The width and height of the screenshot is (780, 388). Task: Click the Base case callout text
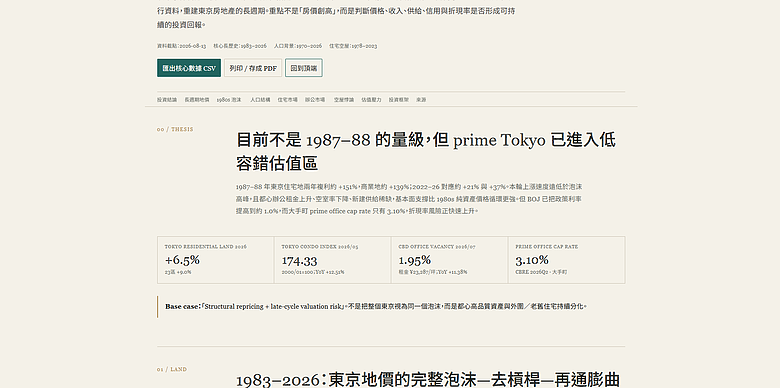point(376,307)
